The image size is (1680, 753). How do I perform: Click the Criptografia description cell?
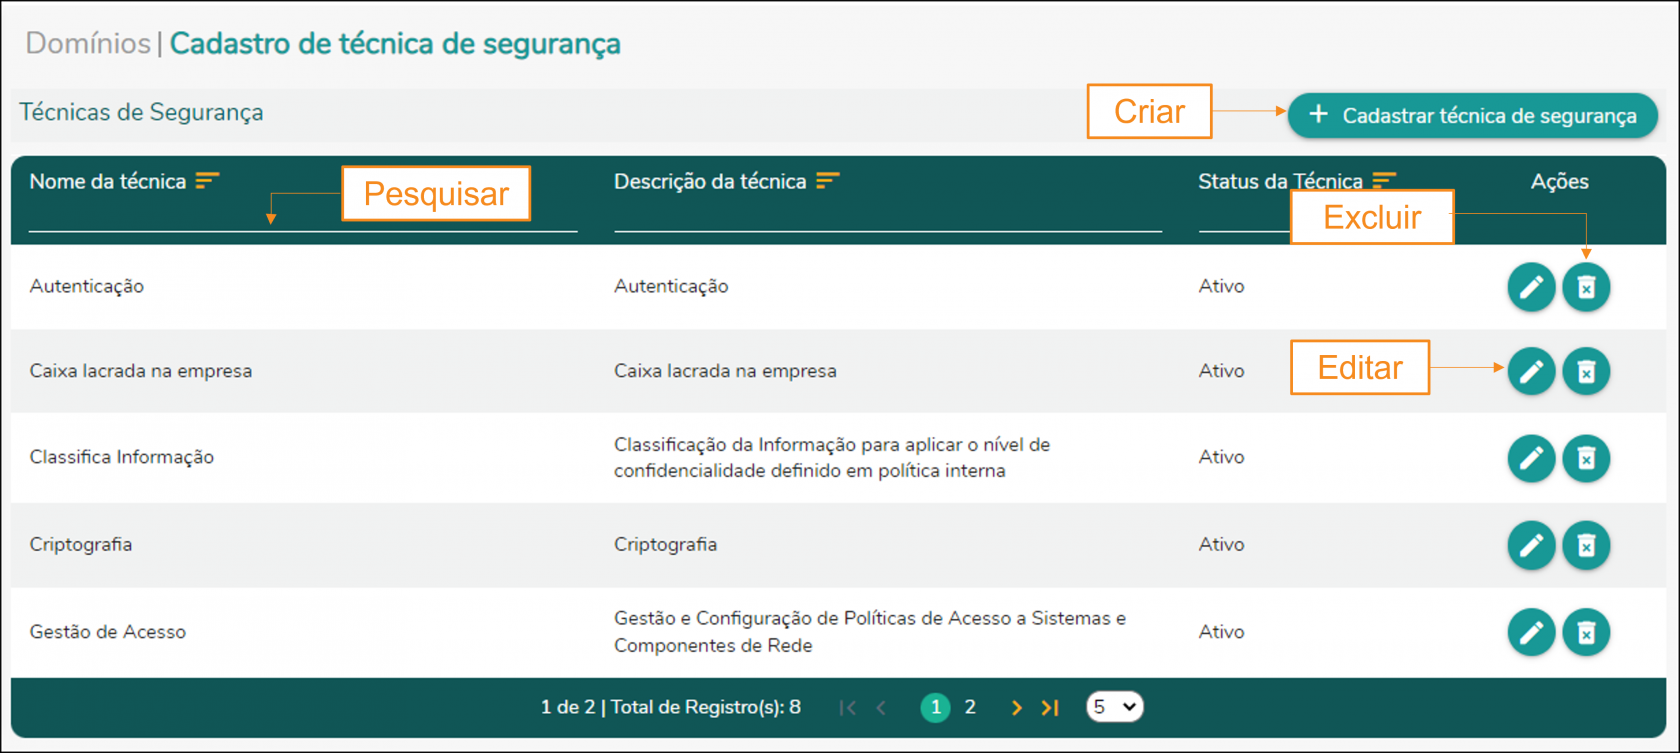point(665,545)
